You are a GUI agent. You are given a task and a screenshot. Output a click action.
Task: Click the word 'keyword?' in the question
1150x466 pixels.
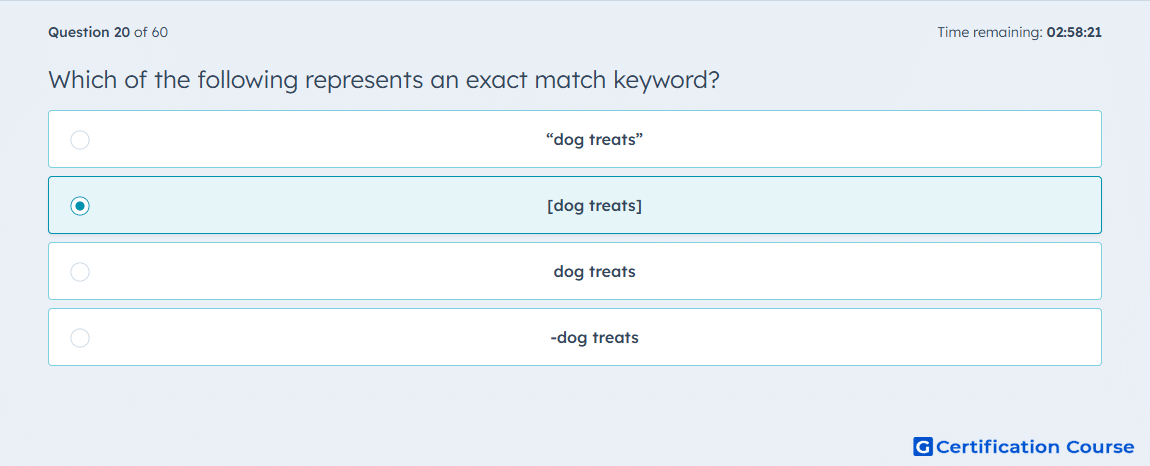pos(663,81)
